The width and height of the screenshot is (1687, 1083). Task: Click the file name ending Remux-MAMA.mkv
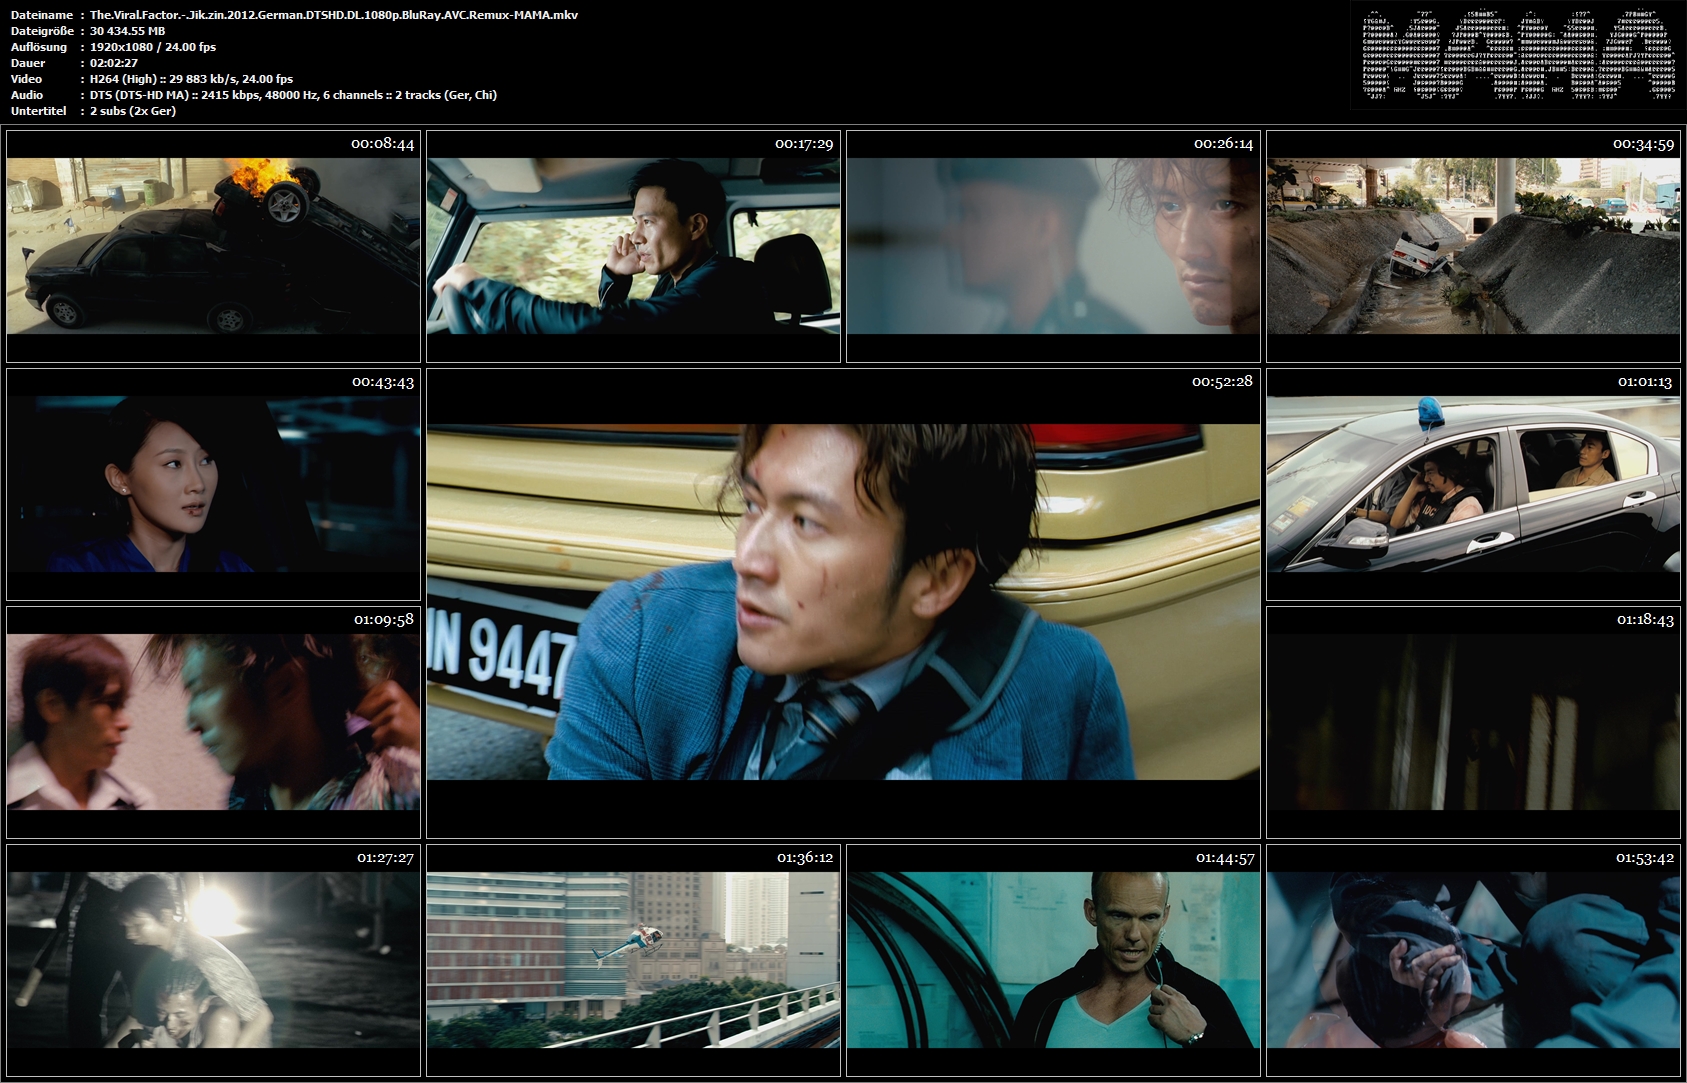pyautogui.click(x=334, y=15)
